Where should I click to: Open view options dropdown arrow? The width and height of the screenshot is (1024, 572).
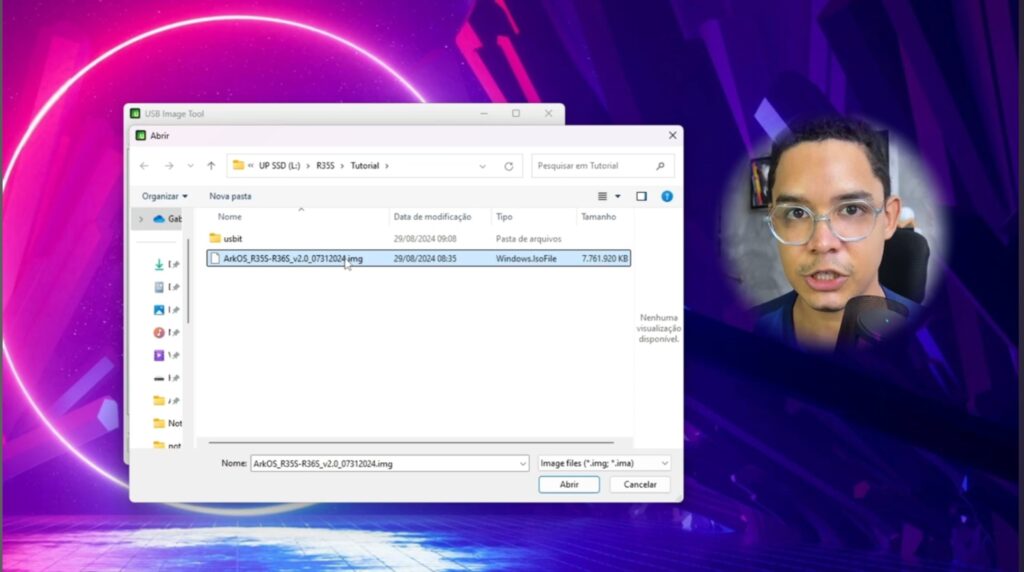[x=618, y=196]
